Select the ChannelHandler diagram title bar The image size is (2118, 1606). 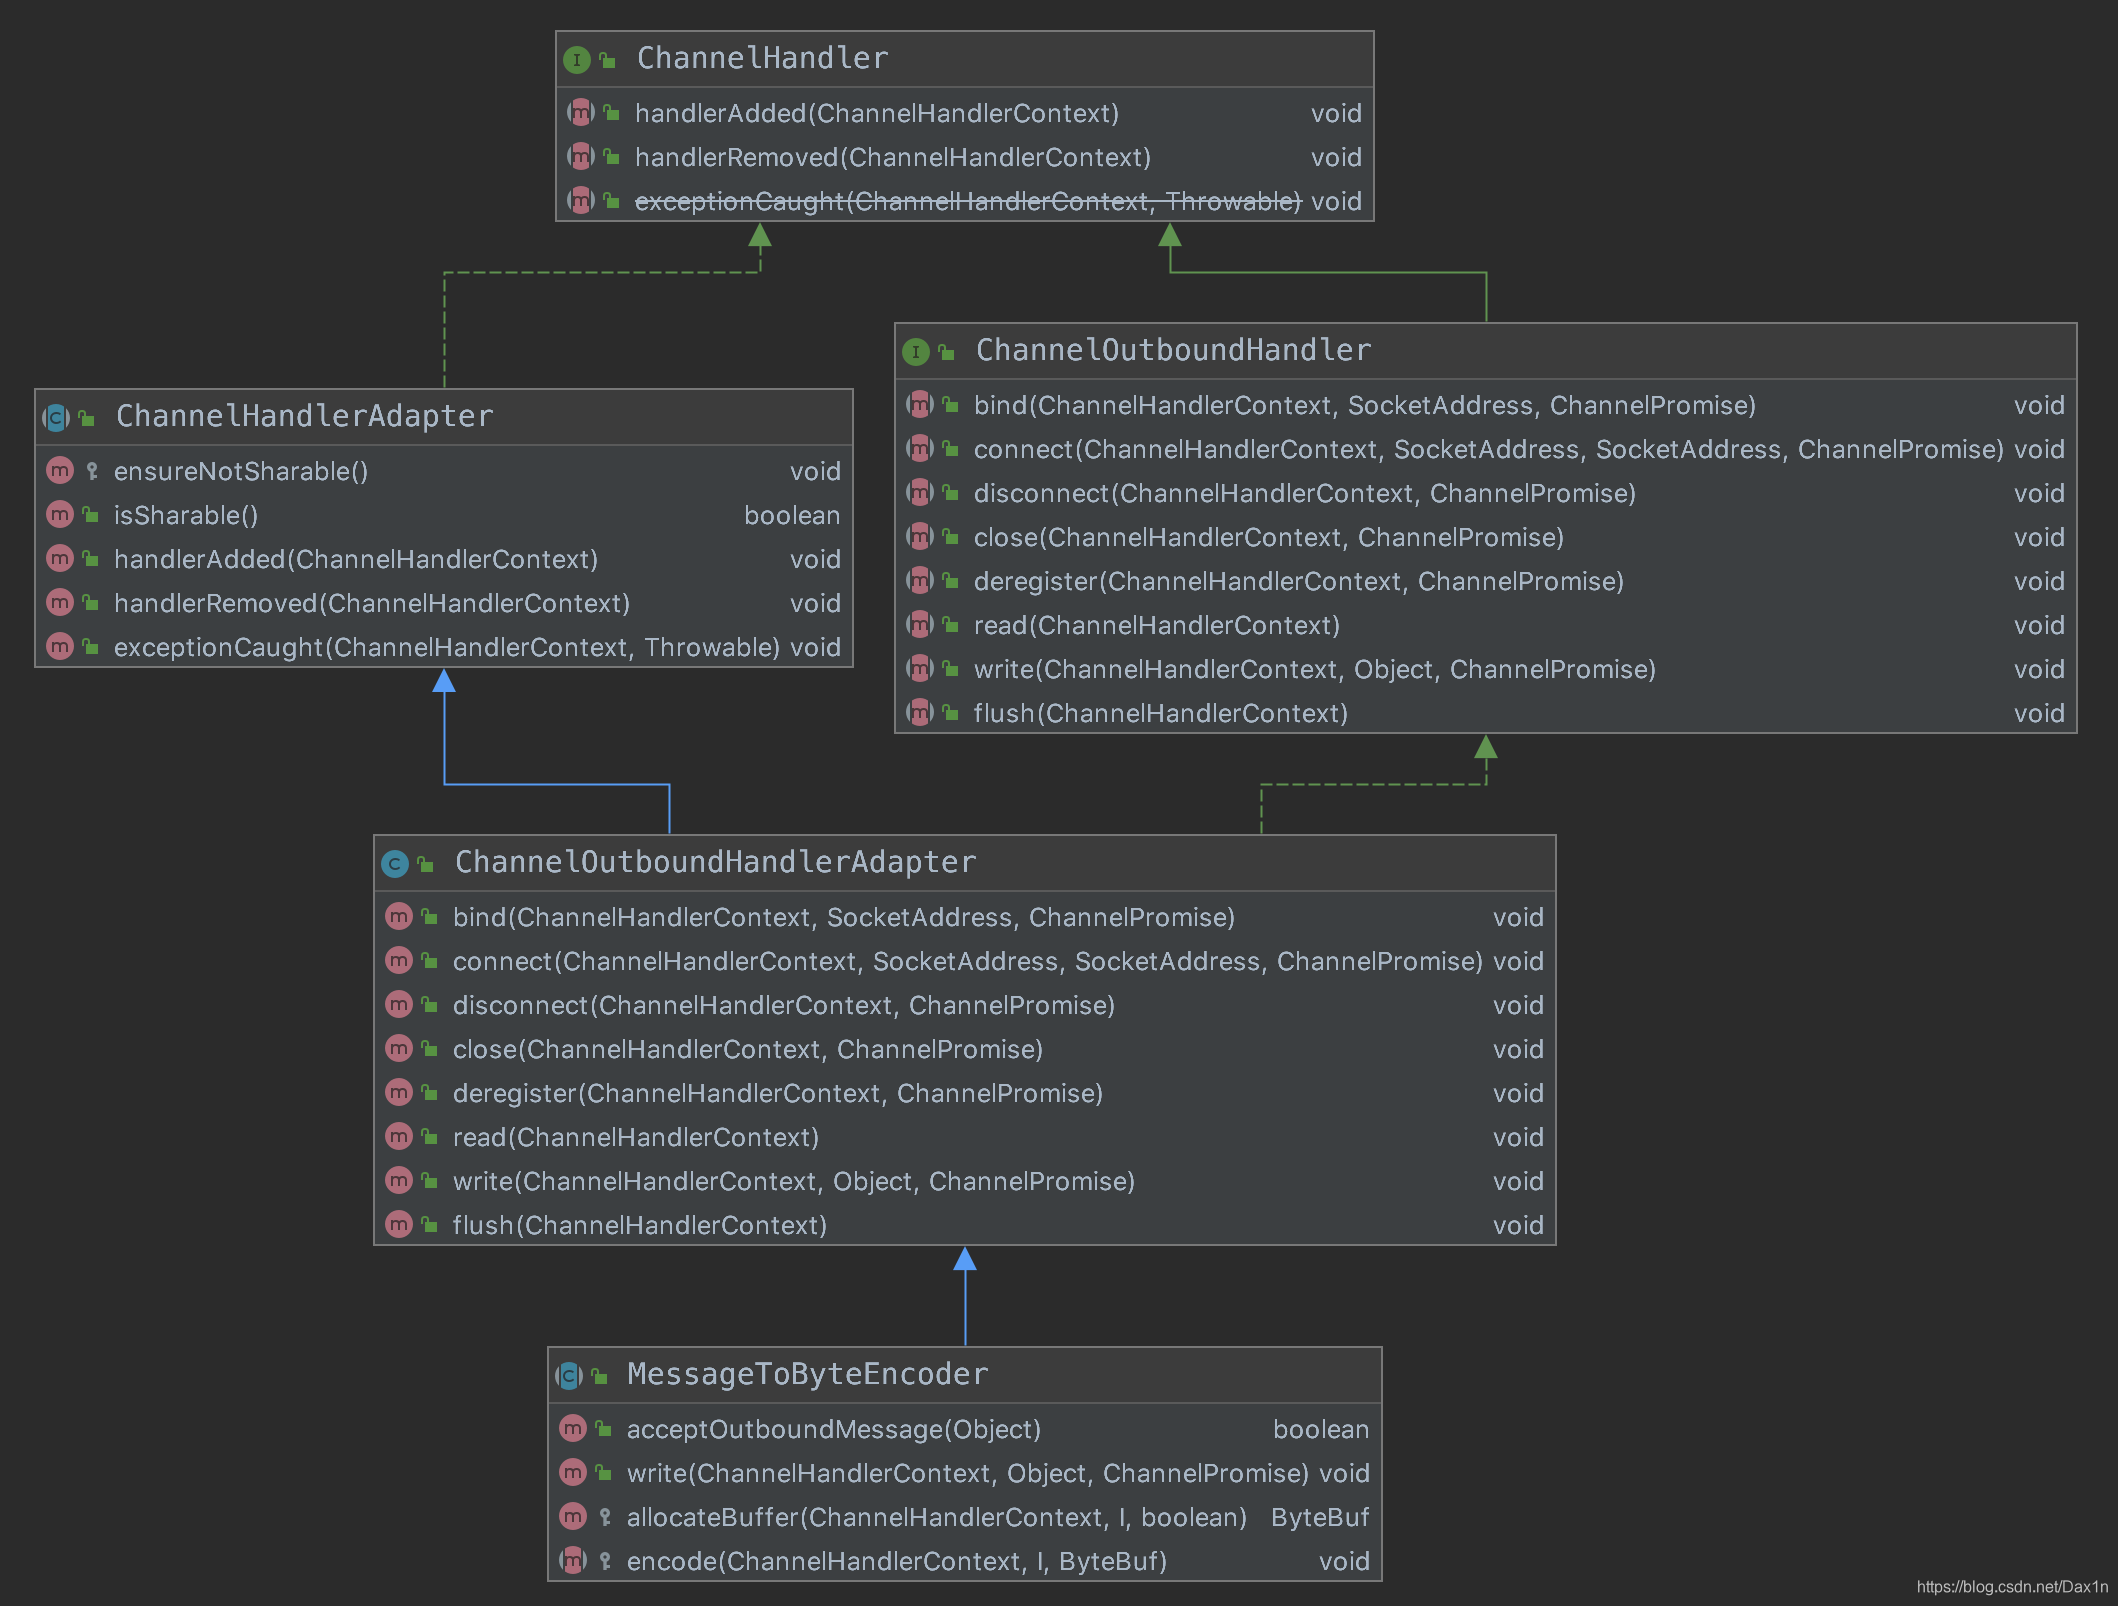(x=763, y=58)
